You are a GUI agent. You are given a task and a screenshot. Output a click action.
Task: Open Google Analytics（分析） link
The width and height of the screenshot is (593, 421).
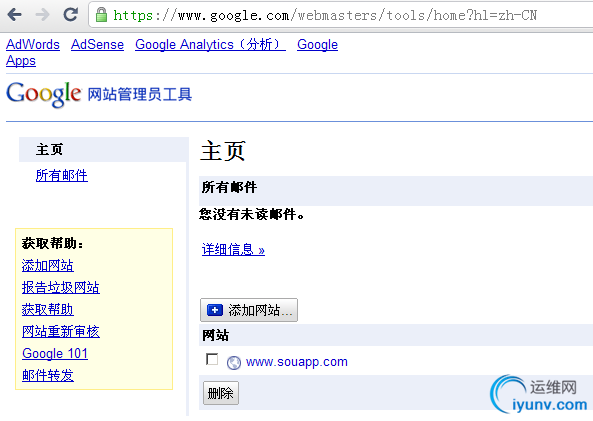(210, 45)
